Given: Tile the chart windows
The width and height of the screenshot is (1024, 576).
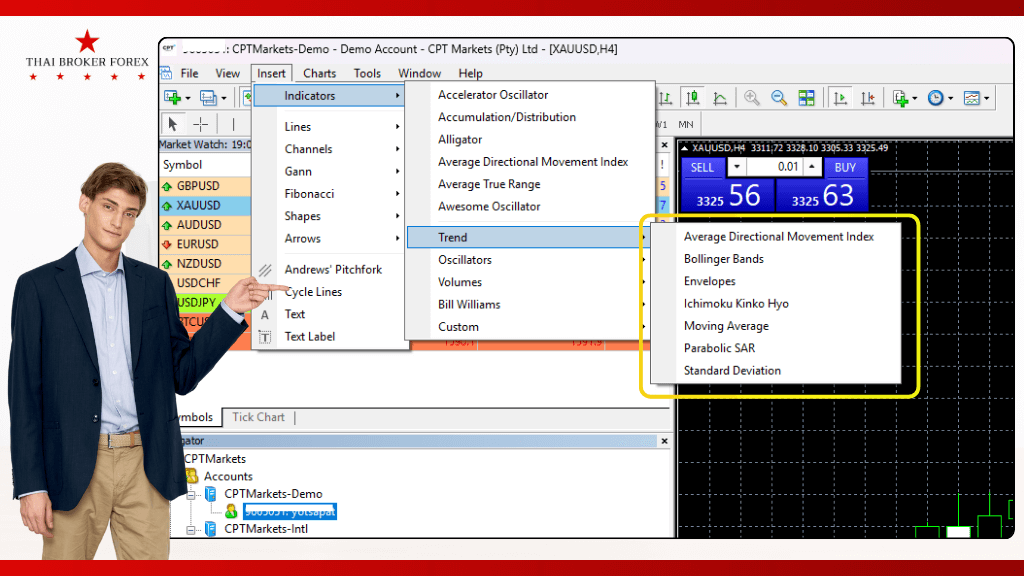Looking at the screenshot, I should click(x=807, y=98).
